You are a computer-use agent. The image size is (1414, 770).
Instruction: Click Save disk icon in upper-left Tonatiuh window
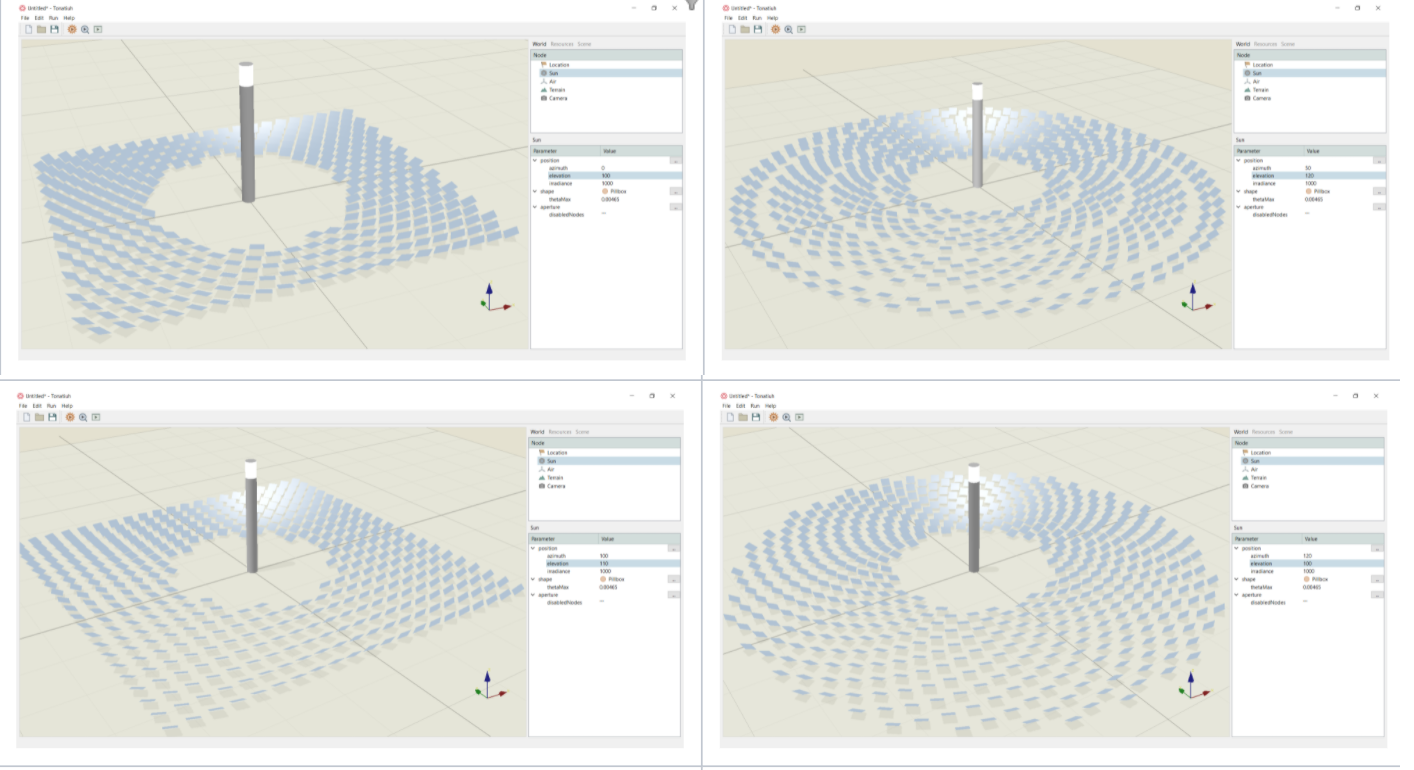(54, 29)
